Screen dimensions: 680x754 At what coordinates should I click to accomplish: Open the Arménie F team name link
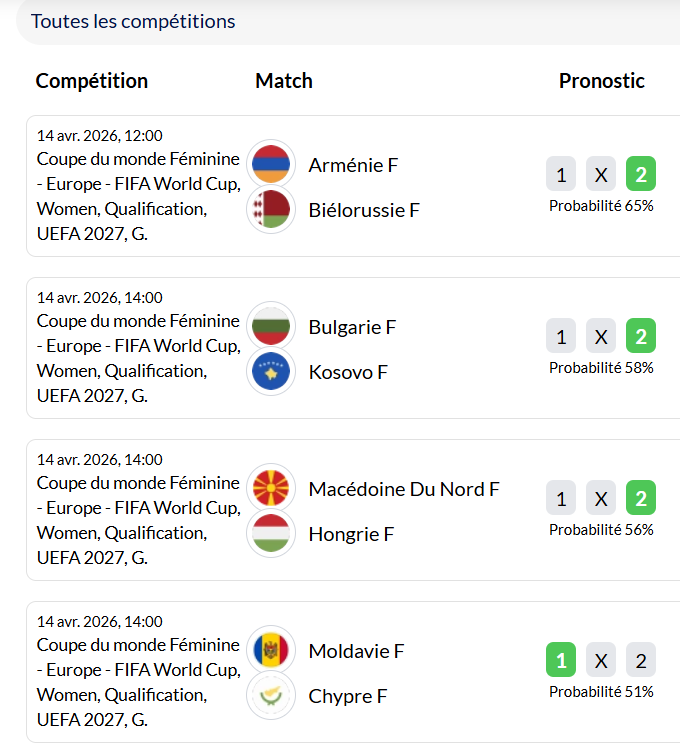click(x=353, y=165)
